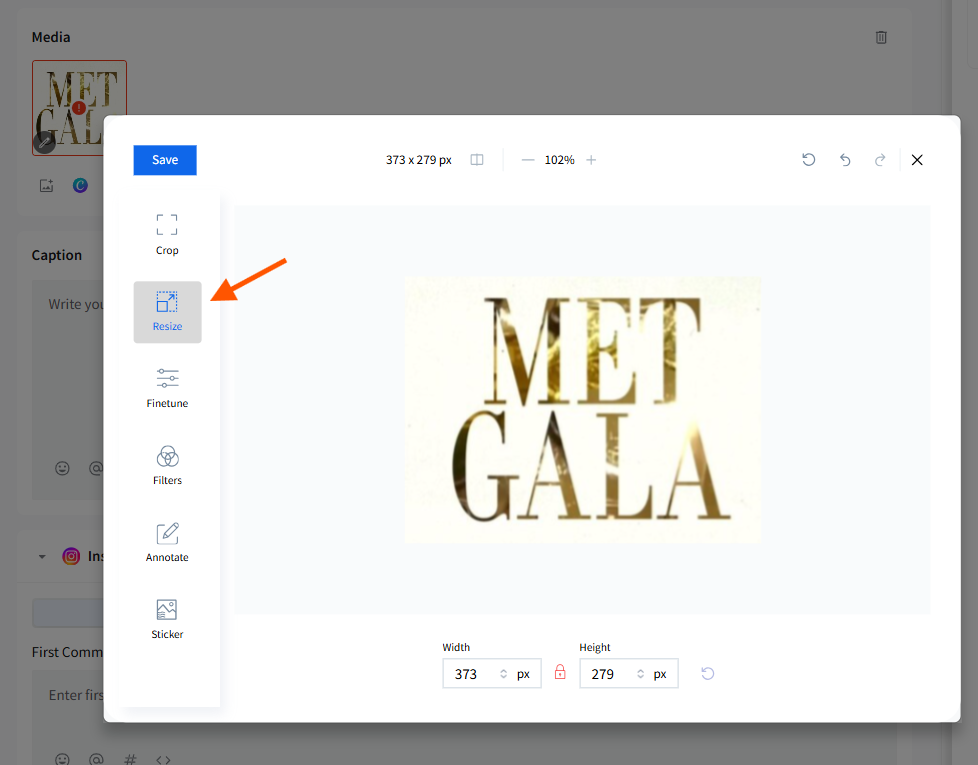The image size is (978, 765).
Task: Open the Filters tool
Action: 167,466
